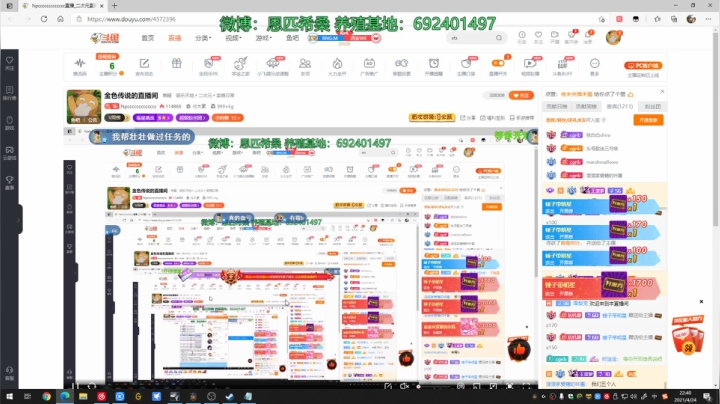720x404 pixels.
Task: Click the orange 开通贵族 button
Action: click(x=648, y=120)
